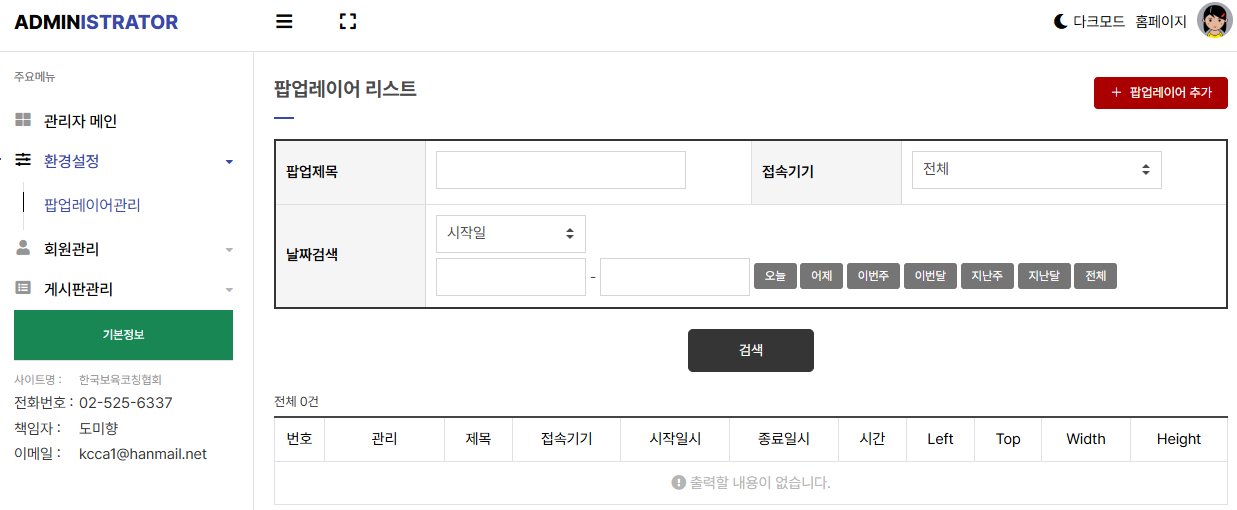The height and width of the screenshot is (510, 1237).
Task: Click the 회원관리 person icon
Action: (23, 248)
